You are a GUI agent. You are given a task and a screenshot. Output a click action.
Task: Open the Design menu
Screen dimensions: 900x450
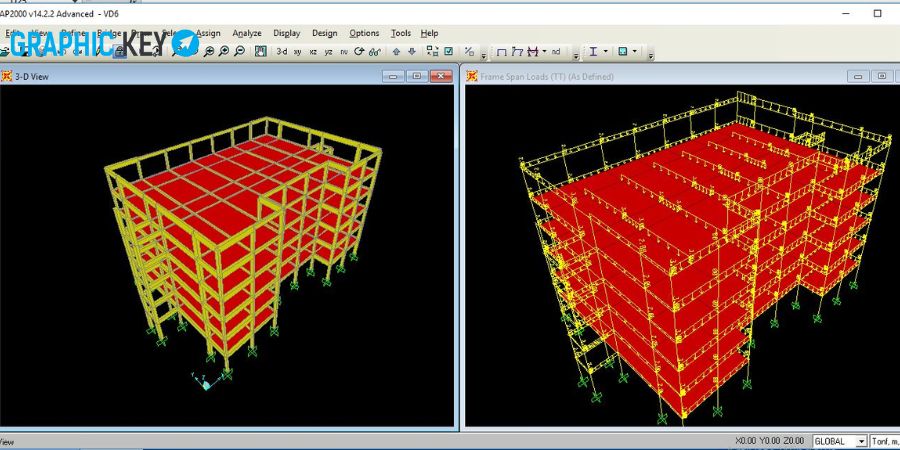[324, 33]
